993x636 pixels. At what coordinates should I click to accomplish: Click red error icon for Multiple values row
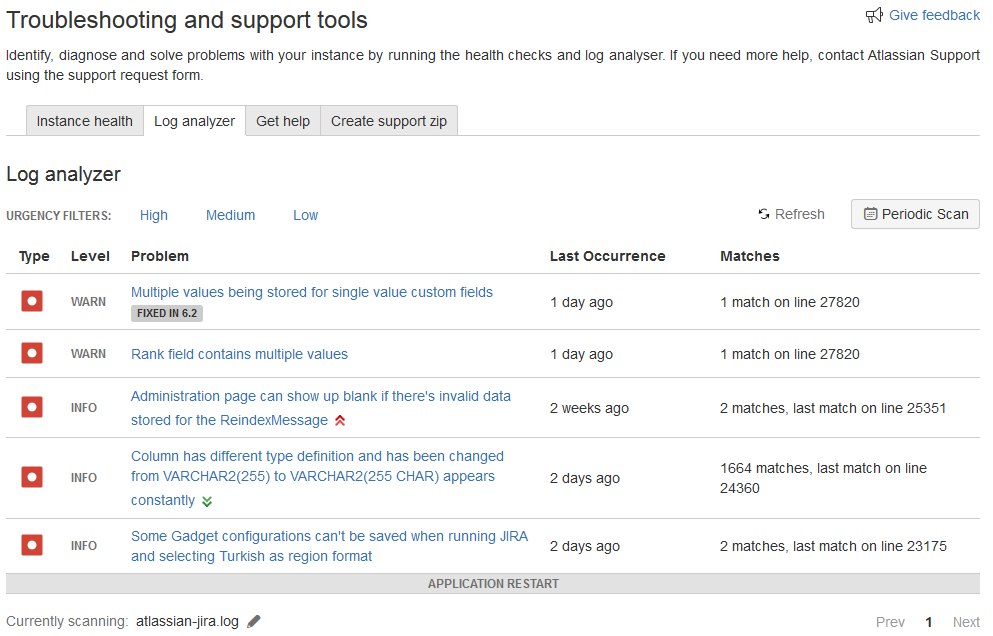[x=32, y=301]
